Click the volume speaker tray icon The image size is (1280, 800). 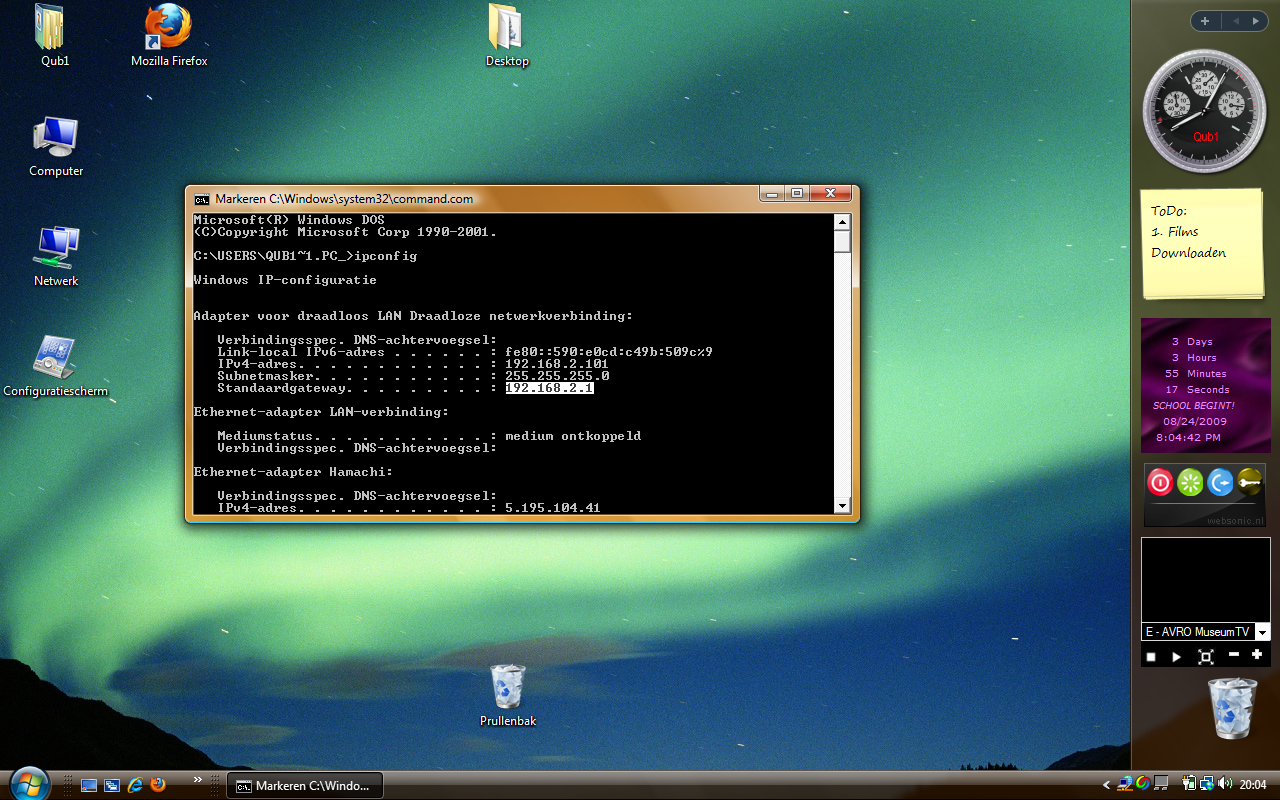(x=1225, y=783)
